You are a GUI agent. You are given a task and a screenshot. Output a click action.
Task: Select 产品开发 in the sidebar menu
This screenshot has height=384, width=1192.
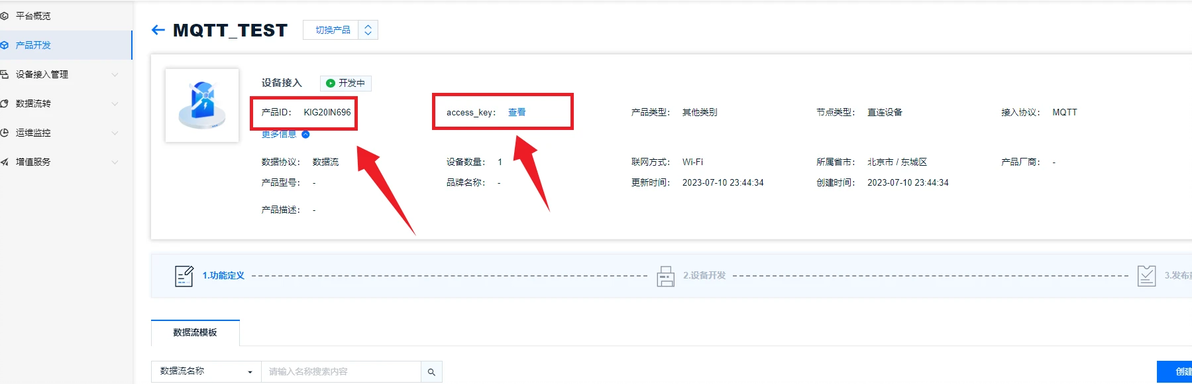coord(65,45)
